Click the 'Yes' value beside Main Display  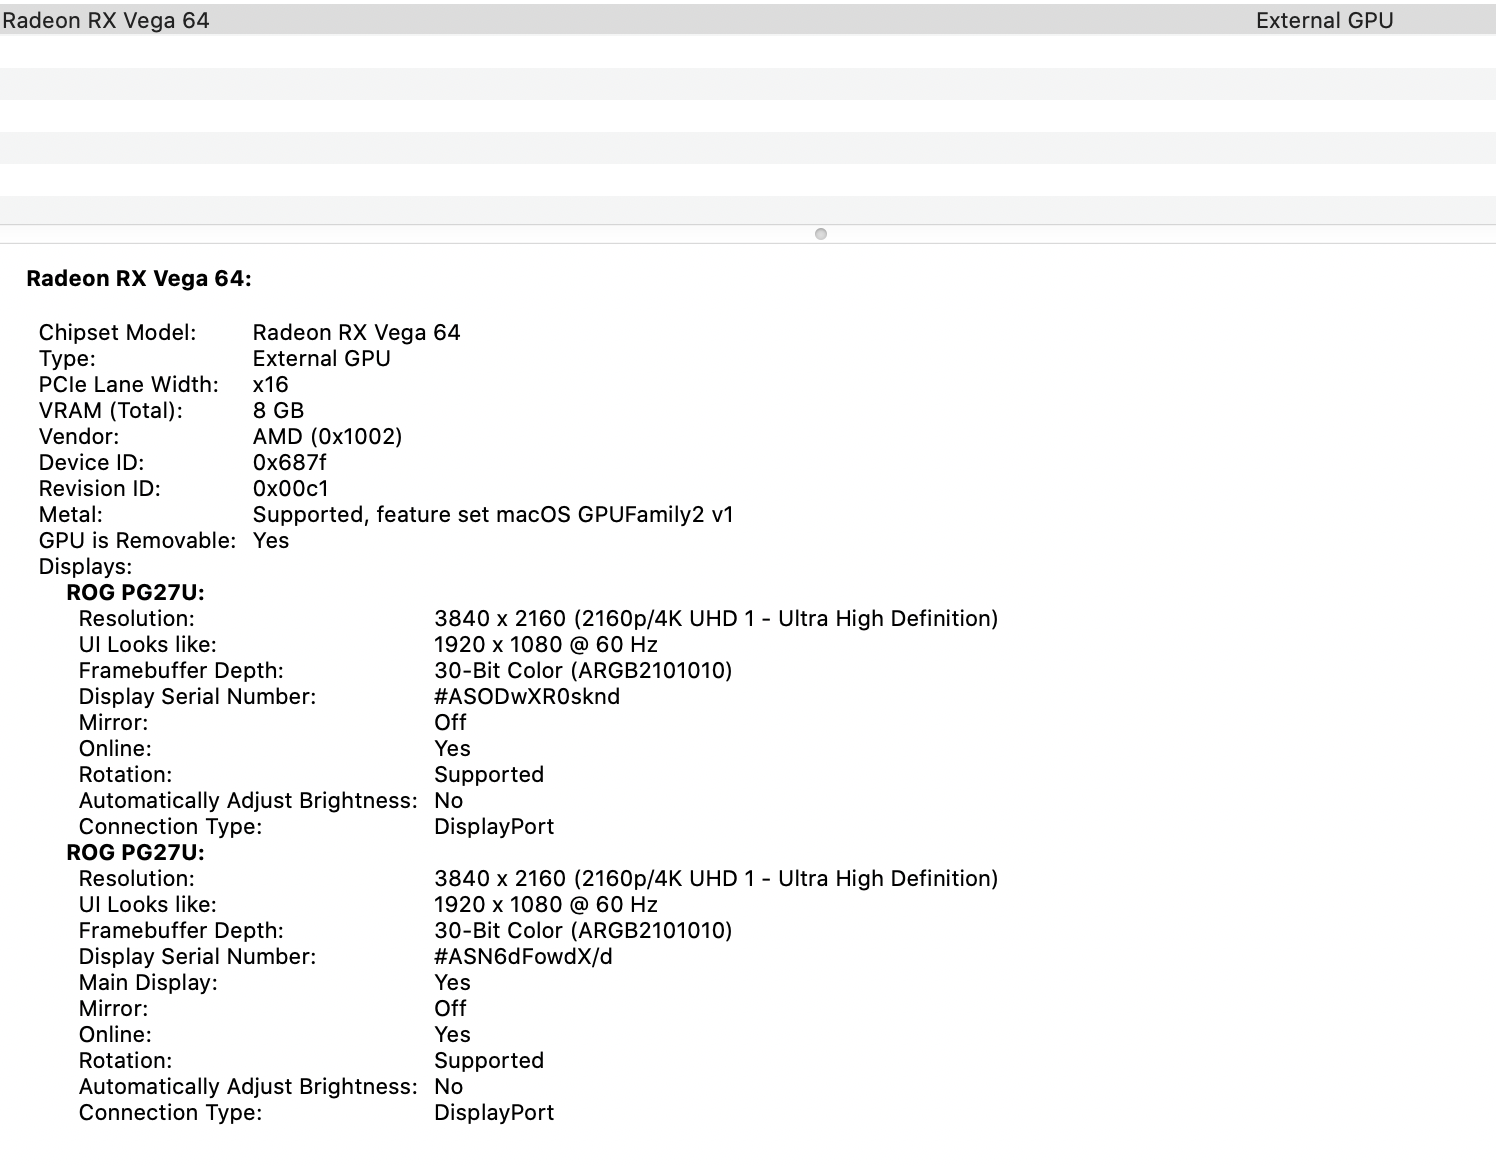click(x=452, y=983)
